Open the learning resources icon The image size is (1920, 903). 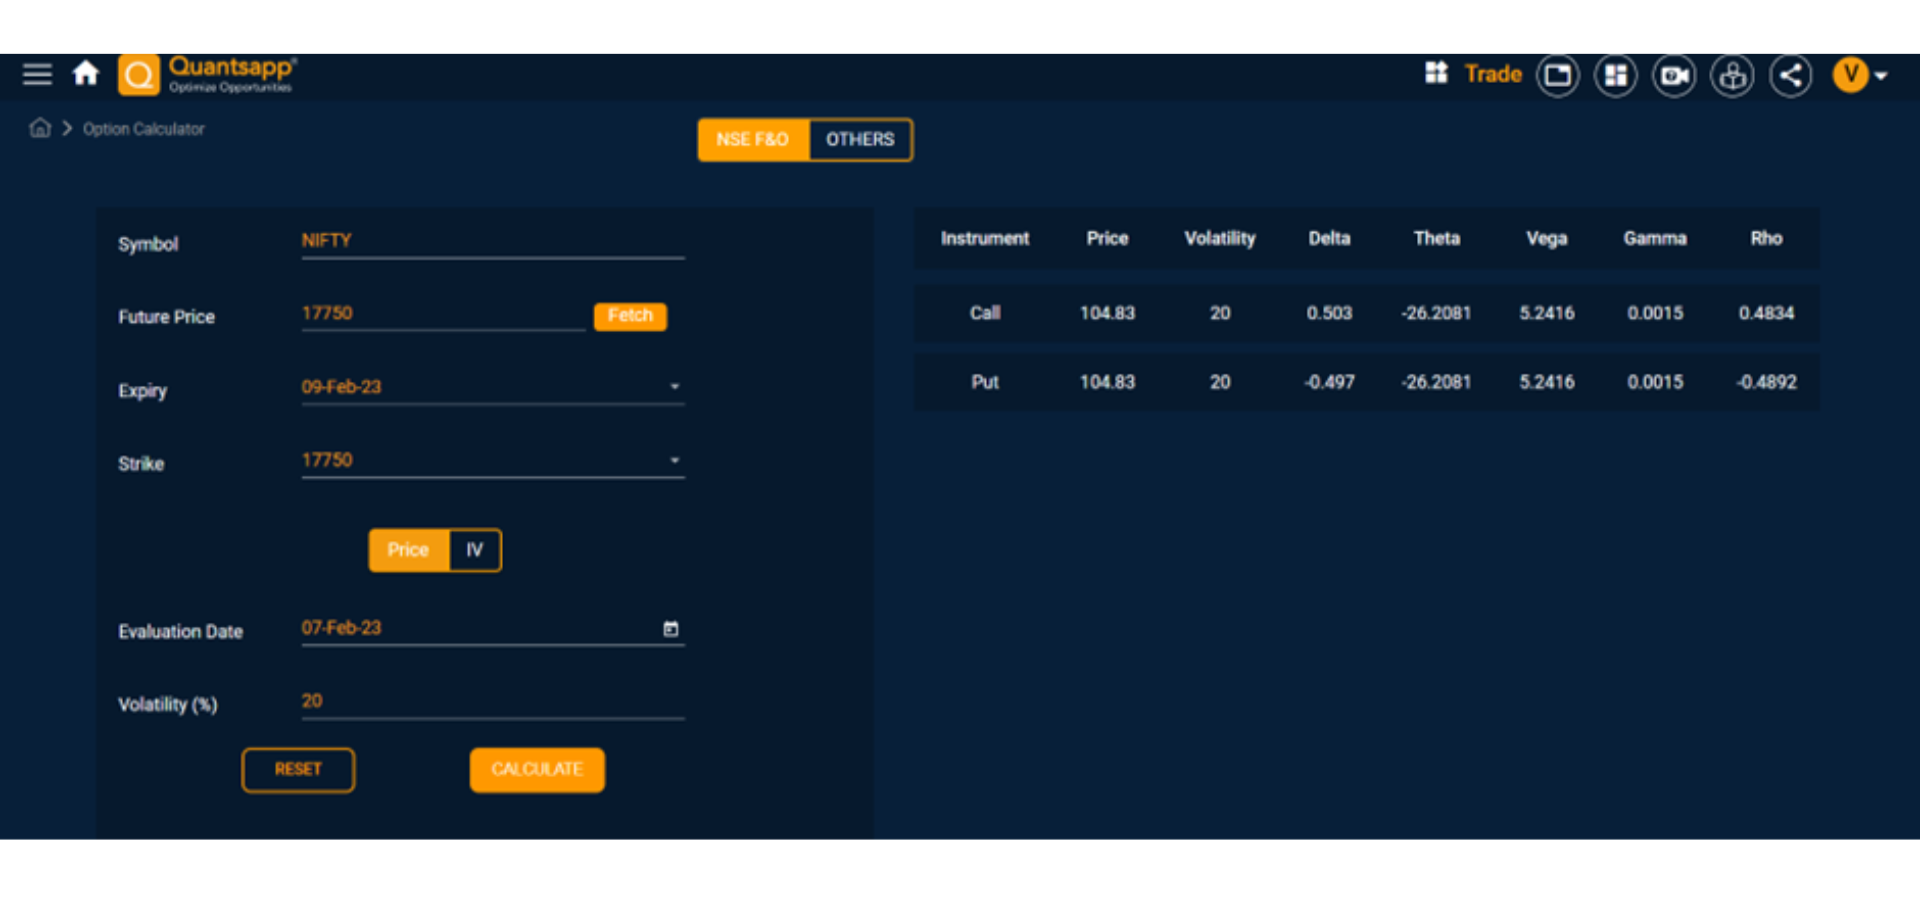(1733, 74)
